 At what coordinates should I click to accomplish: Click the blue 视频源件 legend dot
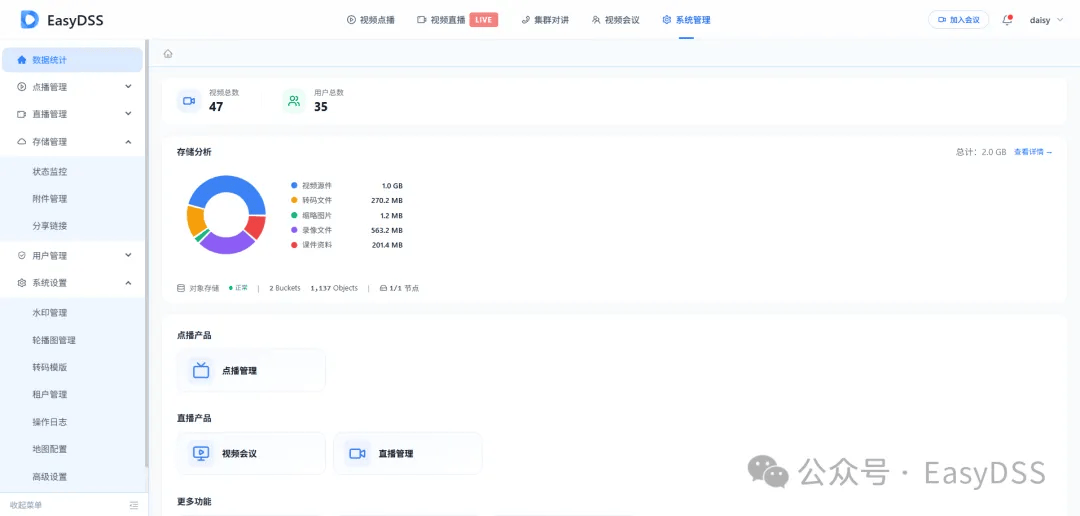[294, 186]
